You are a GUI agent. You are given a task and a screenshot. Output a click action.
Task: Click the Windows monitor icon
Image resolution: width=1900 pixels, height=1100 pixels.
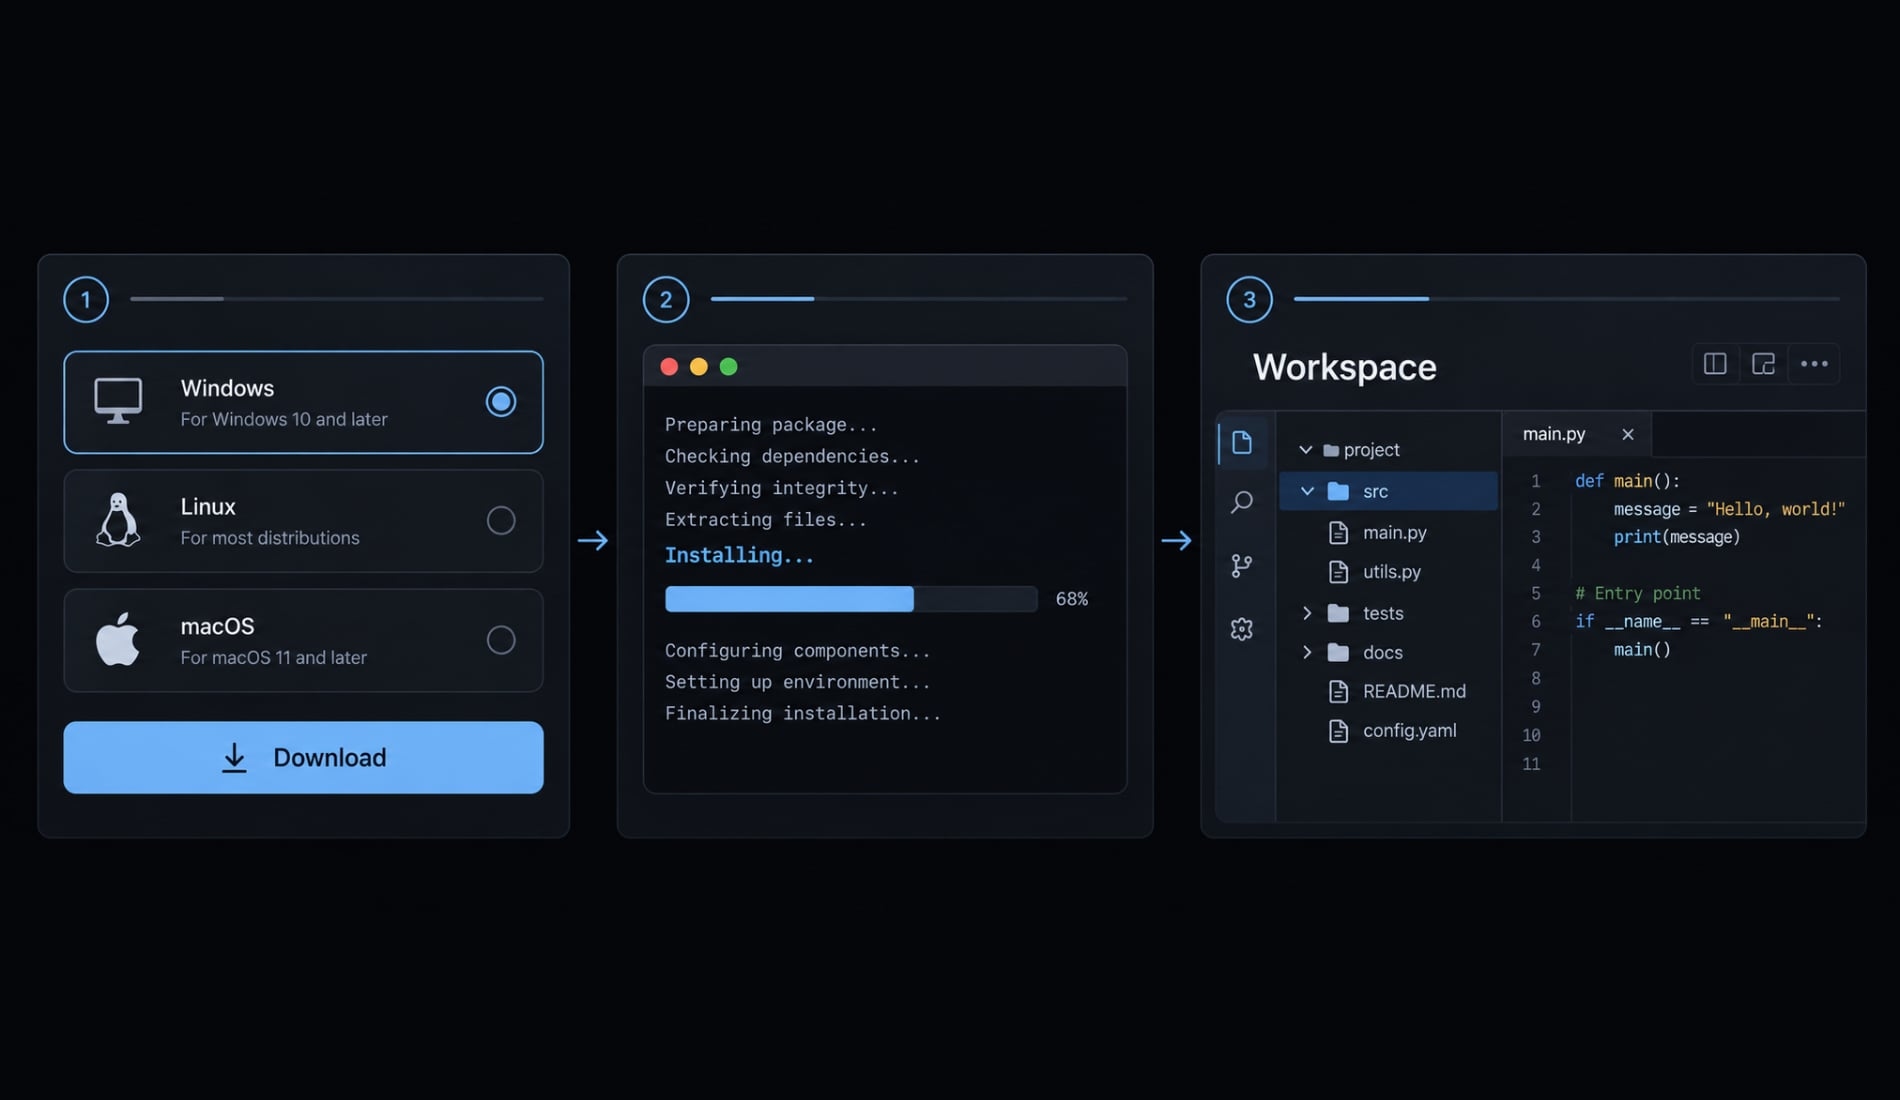pyautogui.click(x=118, y=401)
